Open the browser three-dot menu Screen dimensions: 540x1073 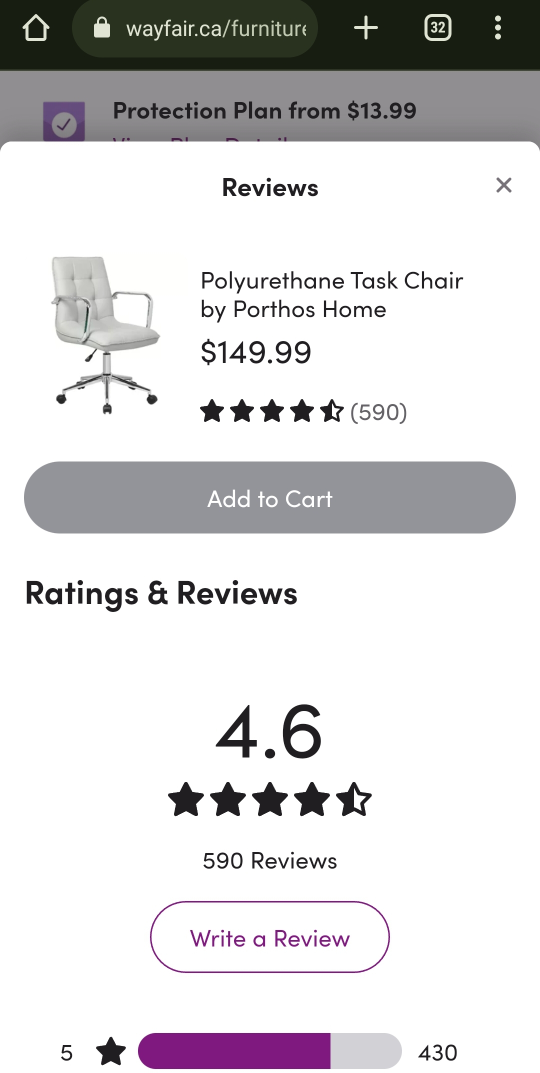pyautogui.click(x=498, y=28)
